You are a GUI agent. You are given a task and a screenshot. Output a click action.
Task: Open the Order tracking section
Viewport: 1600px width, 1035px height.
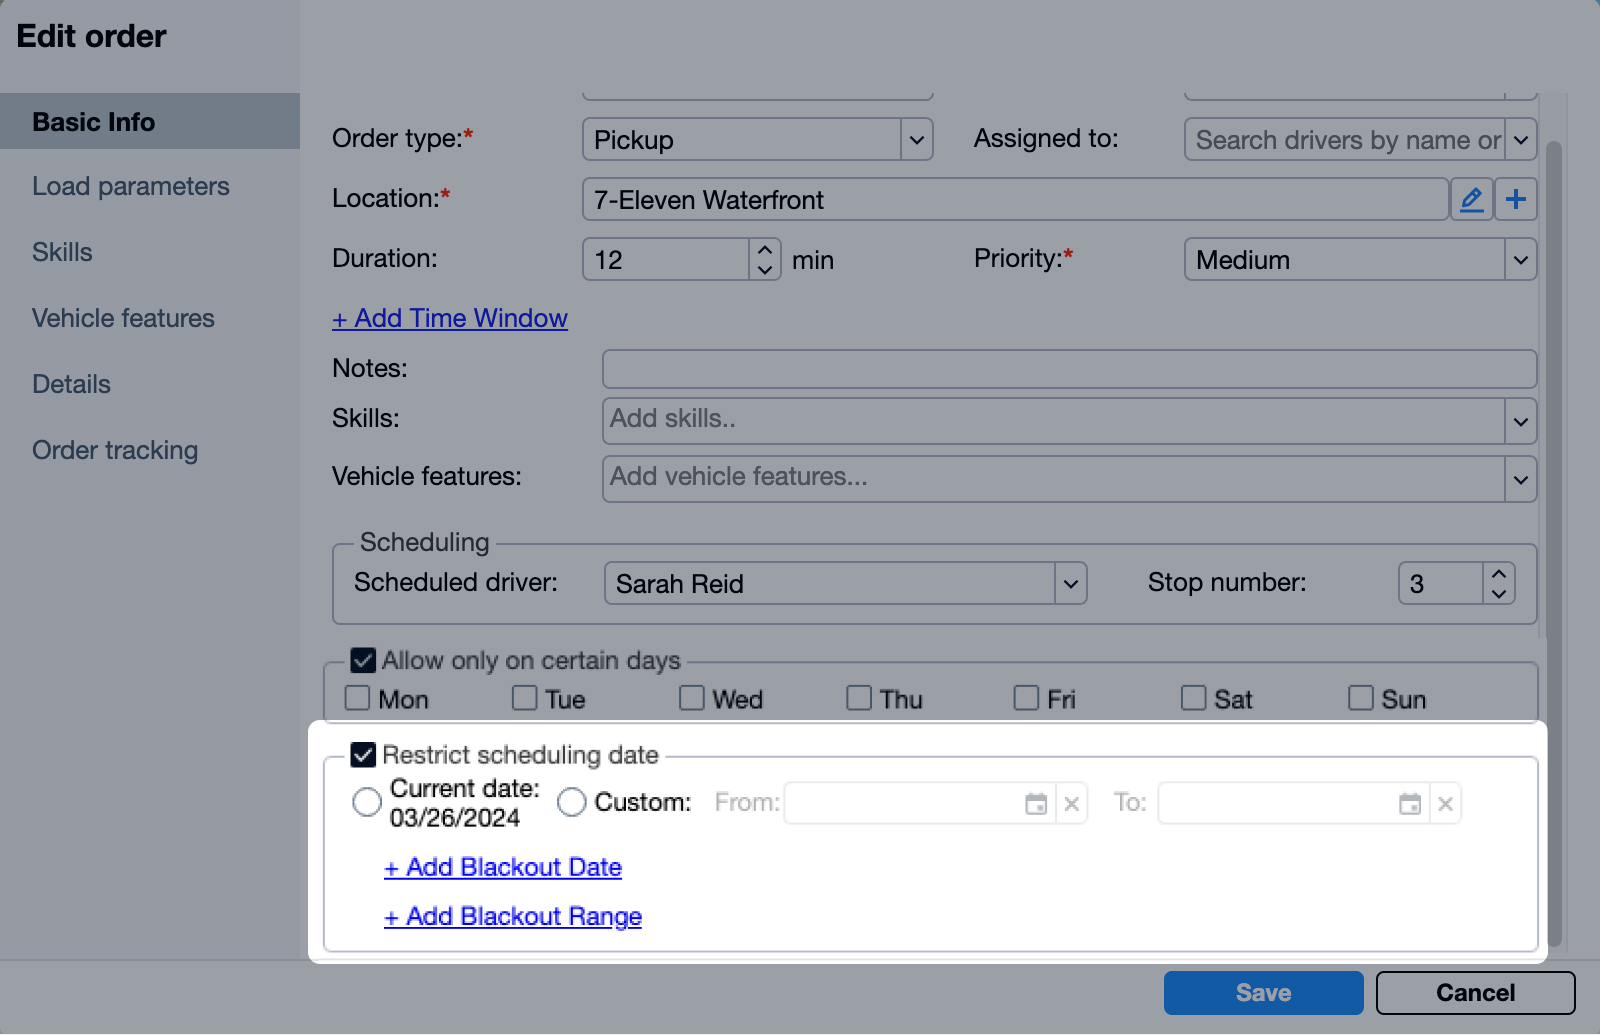115,451
